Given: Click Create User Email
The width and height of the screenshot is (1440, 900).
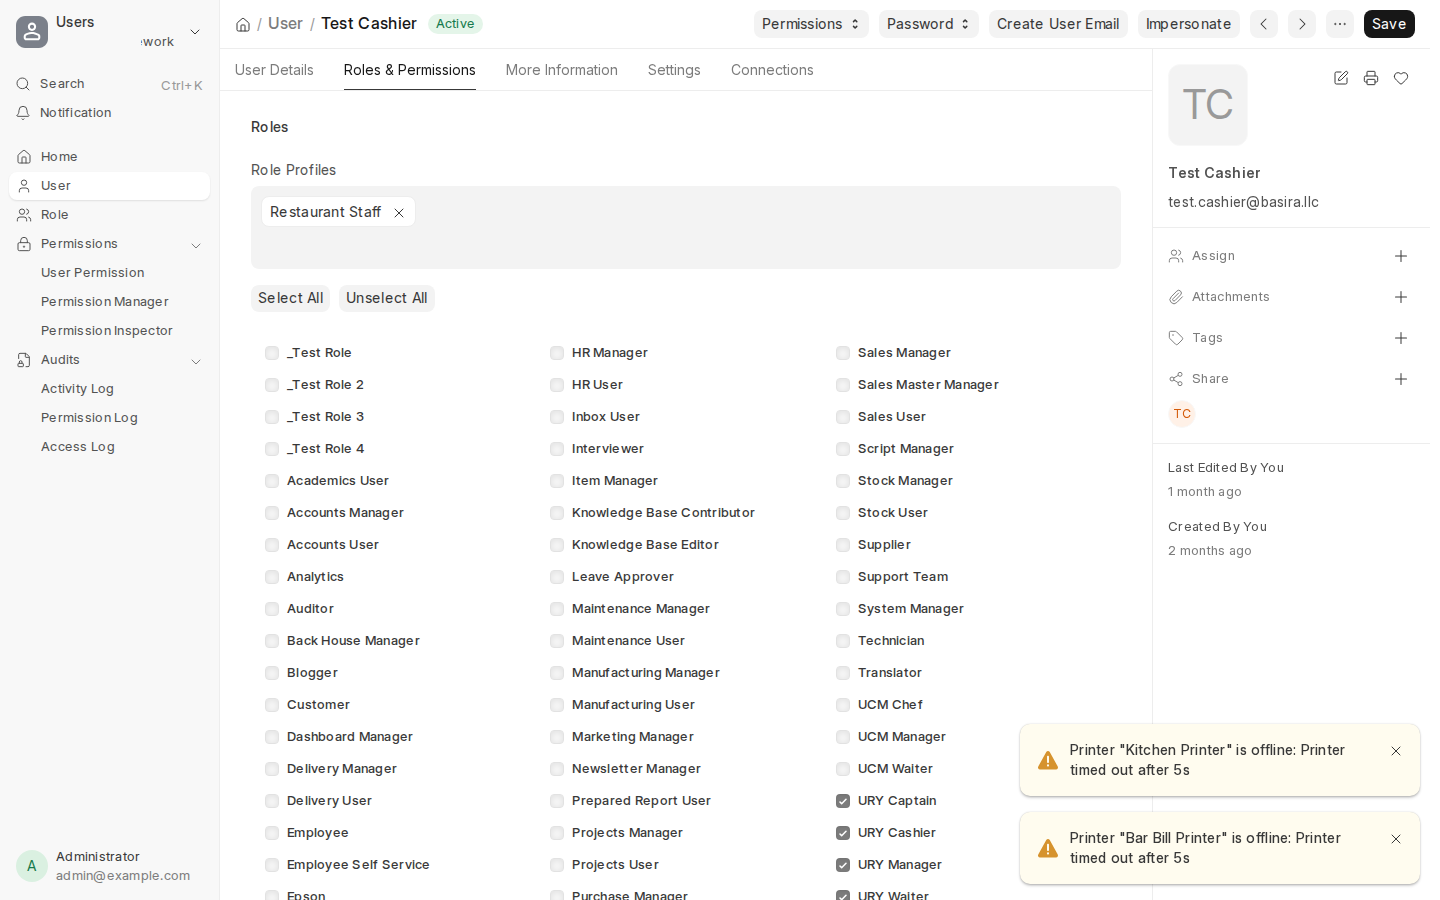Looking at the screenshot, I should click(x=1058, y=24).
